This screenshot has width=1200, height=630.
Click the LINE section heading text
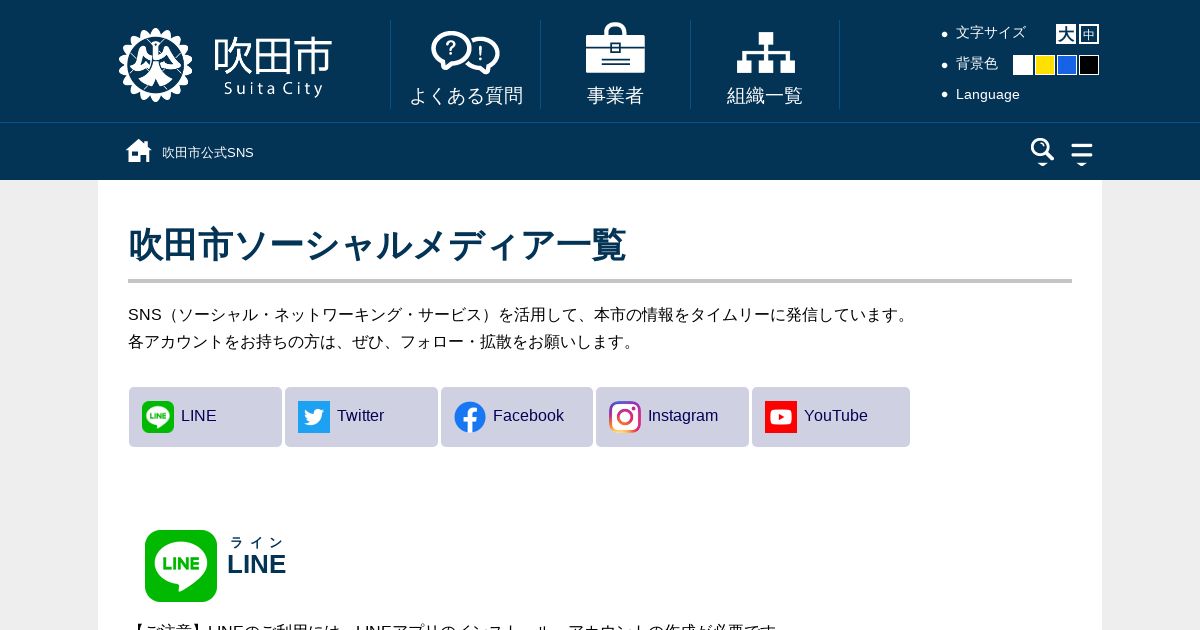point(256,564)
